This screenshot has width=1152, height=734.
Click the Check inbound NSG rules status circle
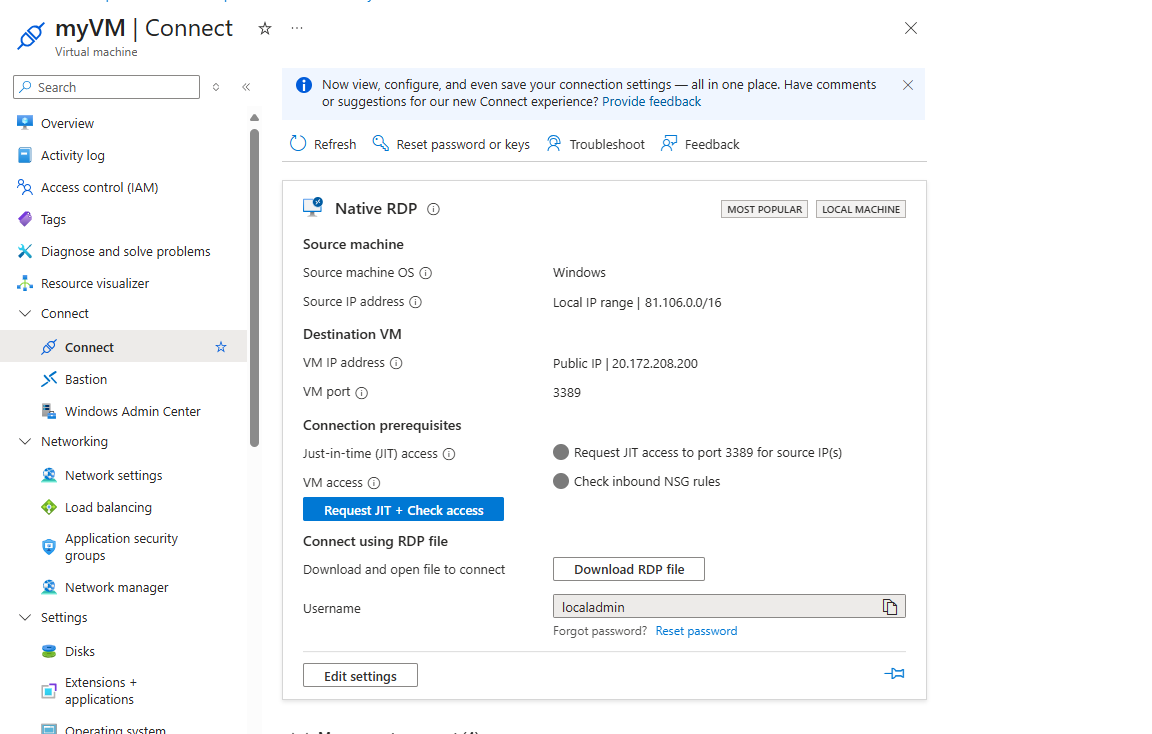click(x=561, y=481)
